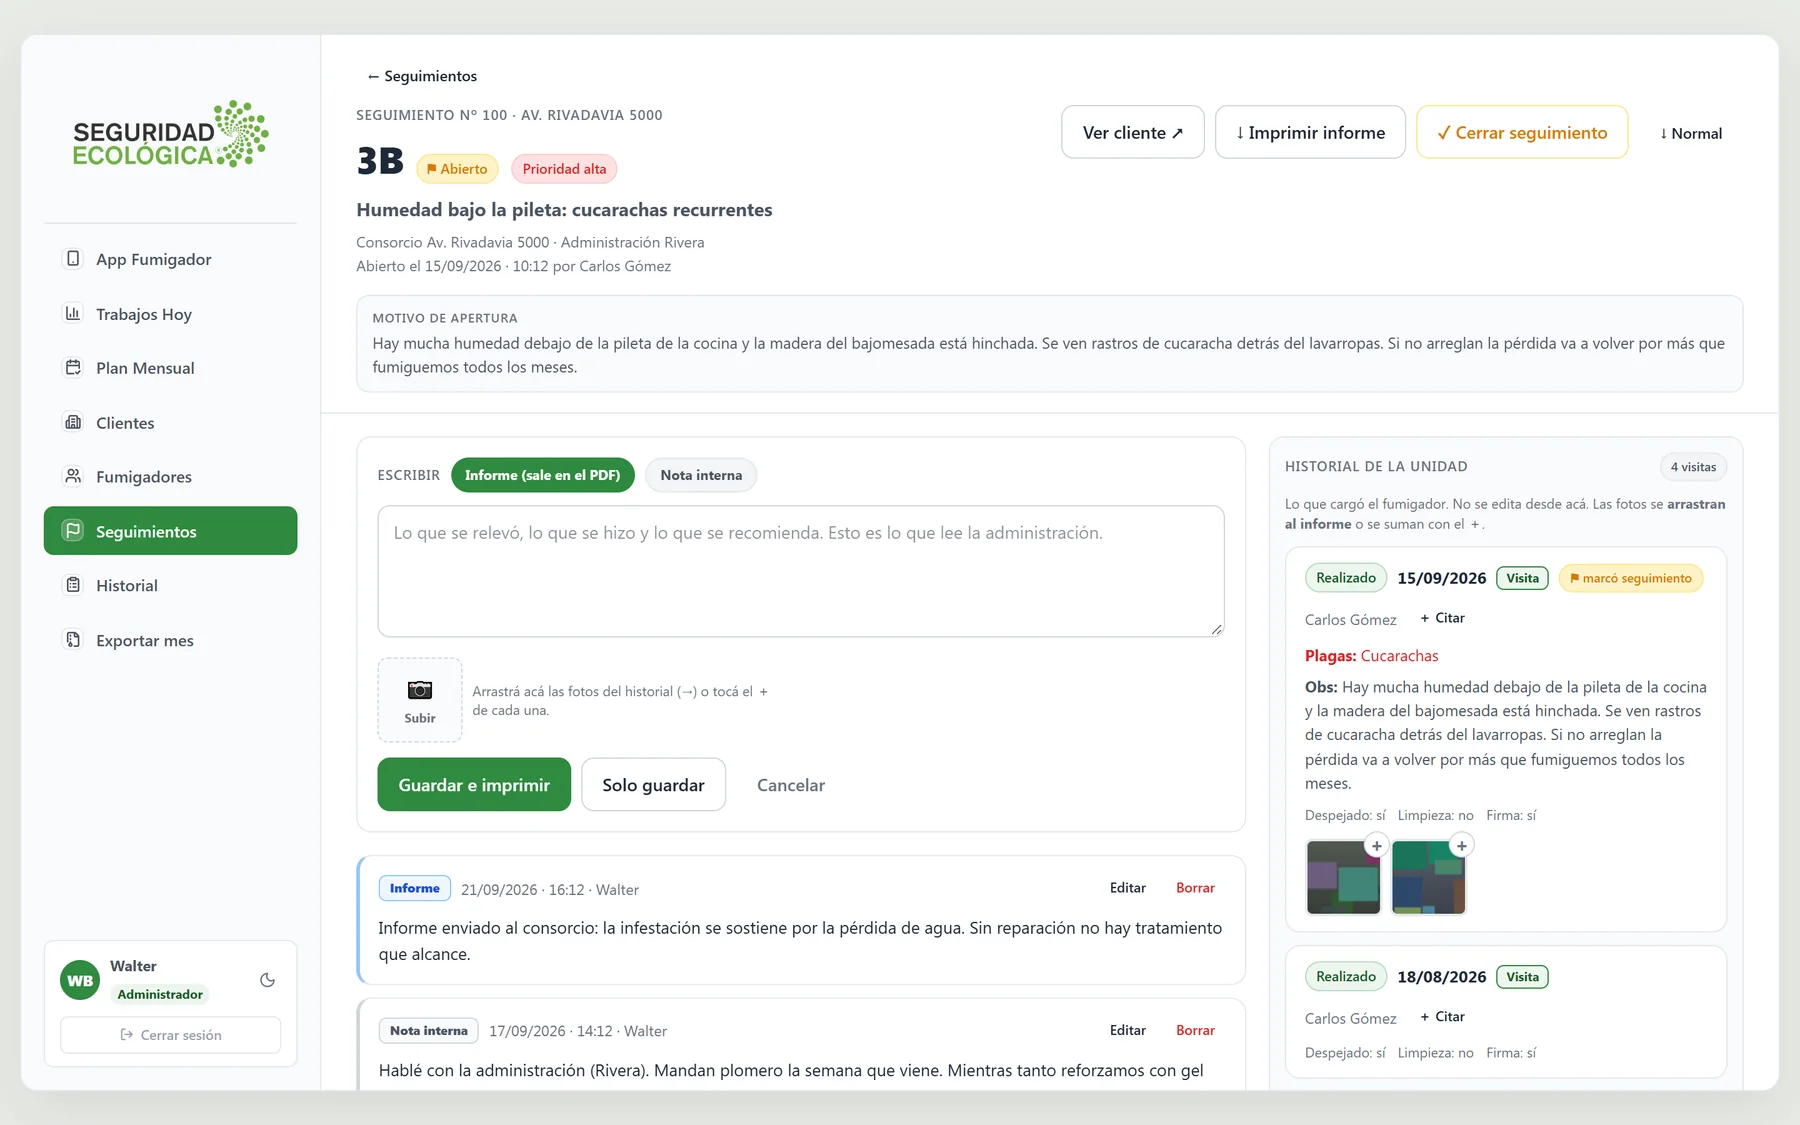Edit the 21/09/2026 Informe entry
The width and height of the screenshot is (1800, 1125).
[1128, 888]
